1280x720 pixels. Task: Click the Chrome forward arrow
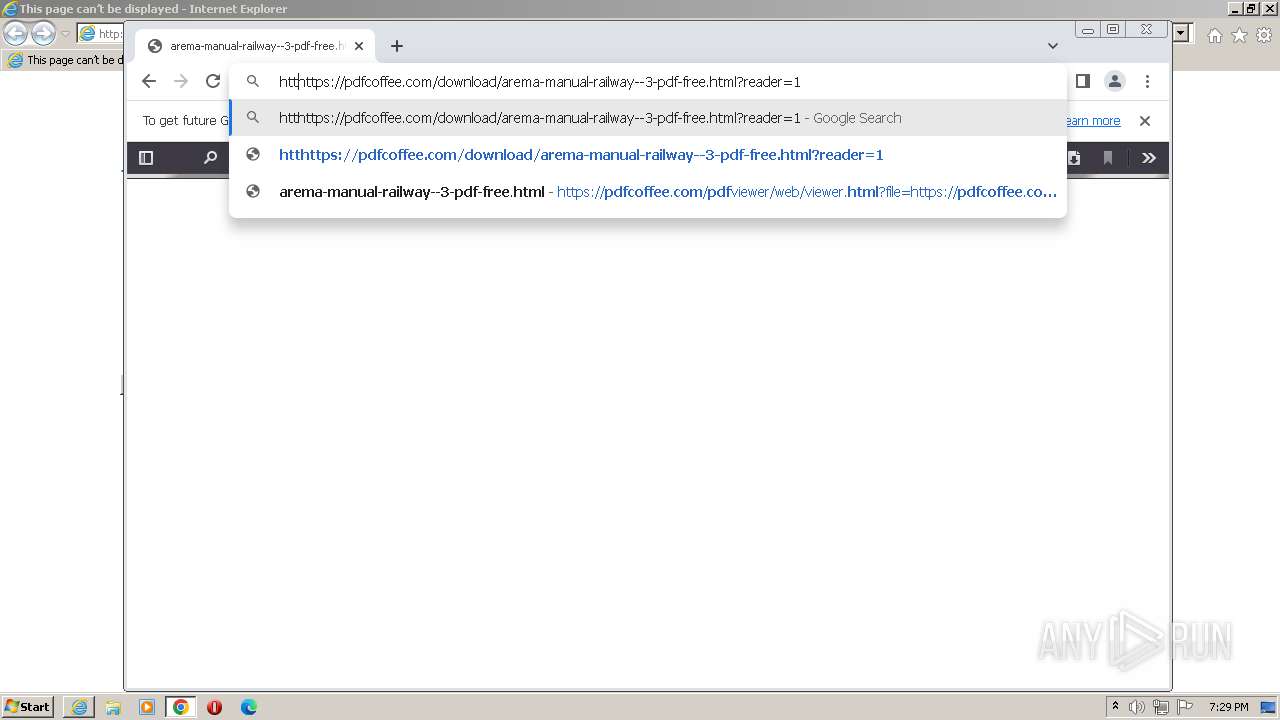click(181, 82)
